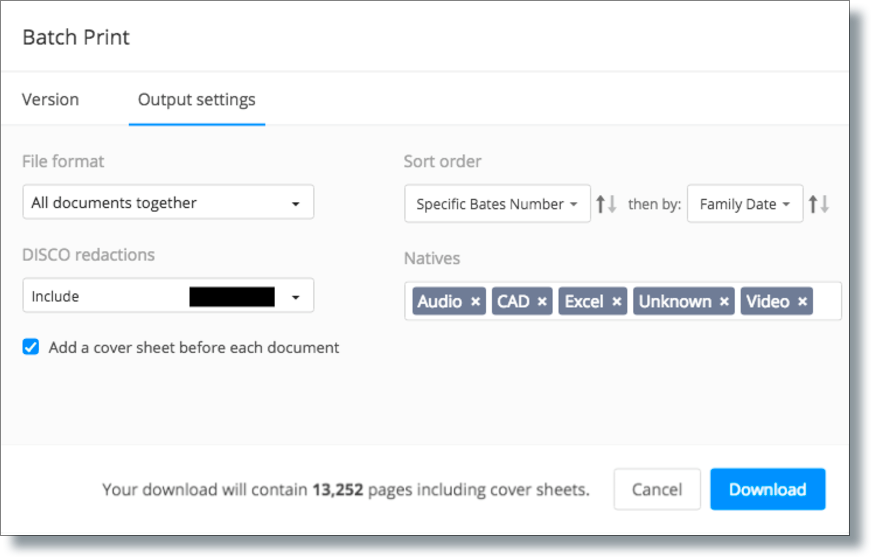872x558 pixels.
Task: Switch to the Version tab
Action: (x=51, y=100)
